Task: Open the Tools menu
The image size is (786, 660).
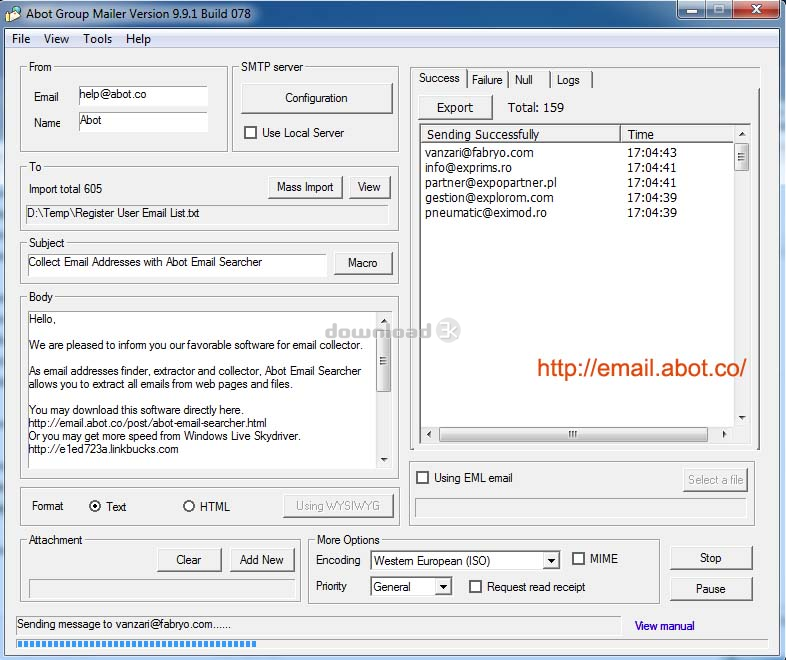Action: [x=97, y=39]
